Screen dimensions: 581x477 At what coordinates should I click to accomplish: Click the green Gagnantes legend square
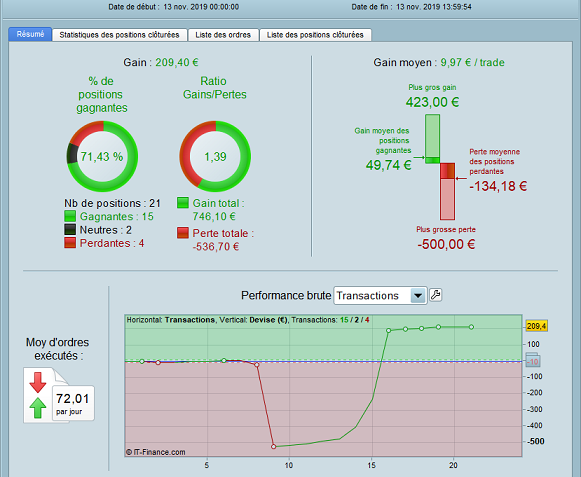pyautogui.click(x=70, y=216)
